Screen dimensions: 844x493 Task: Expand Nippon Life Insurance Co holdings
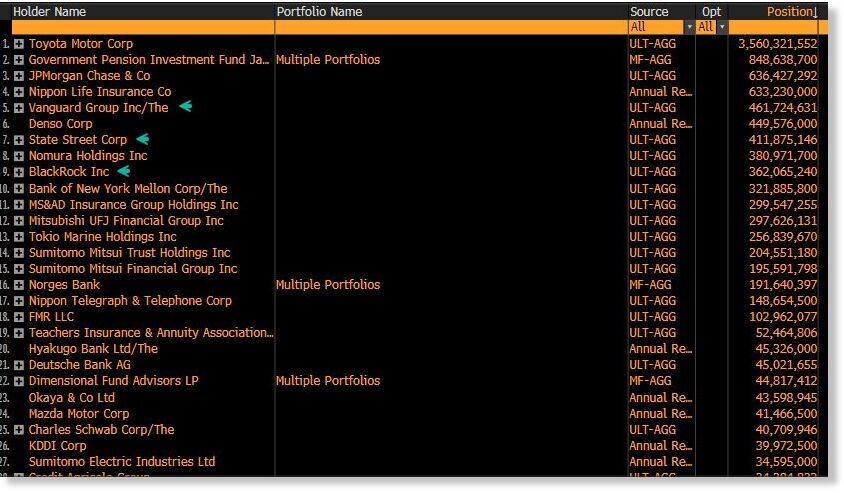tap(19, 92)
